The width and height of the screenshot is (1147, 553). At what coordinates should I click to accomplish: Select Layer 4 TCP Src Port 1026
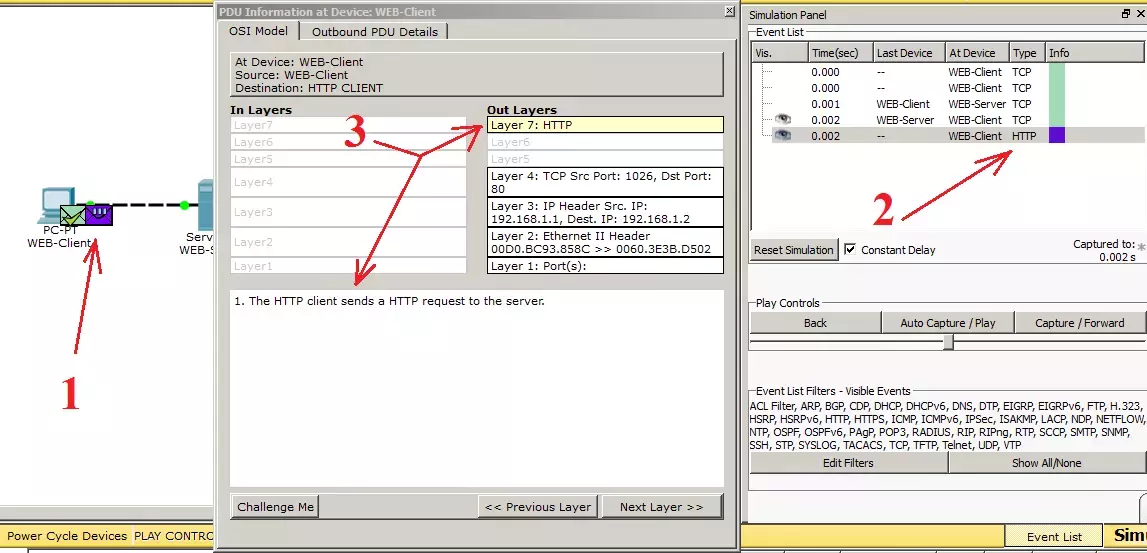605,182
